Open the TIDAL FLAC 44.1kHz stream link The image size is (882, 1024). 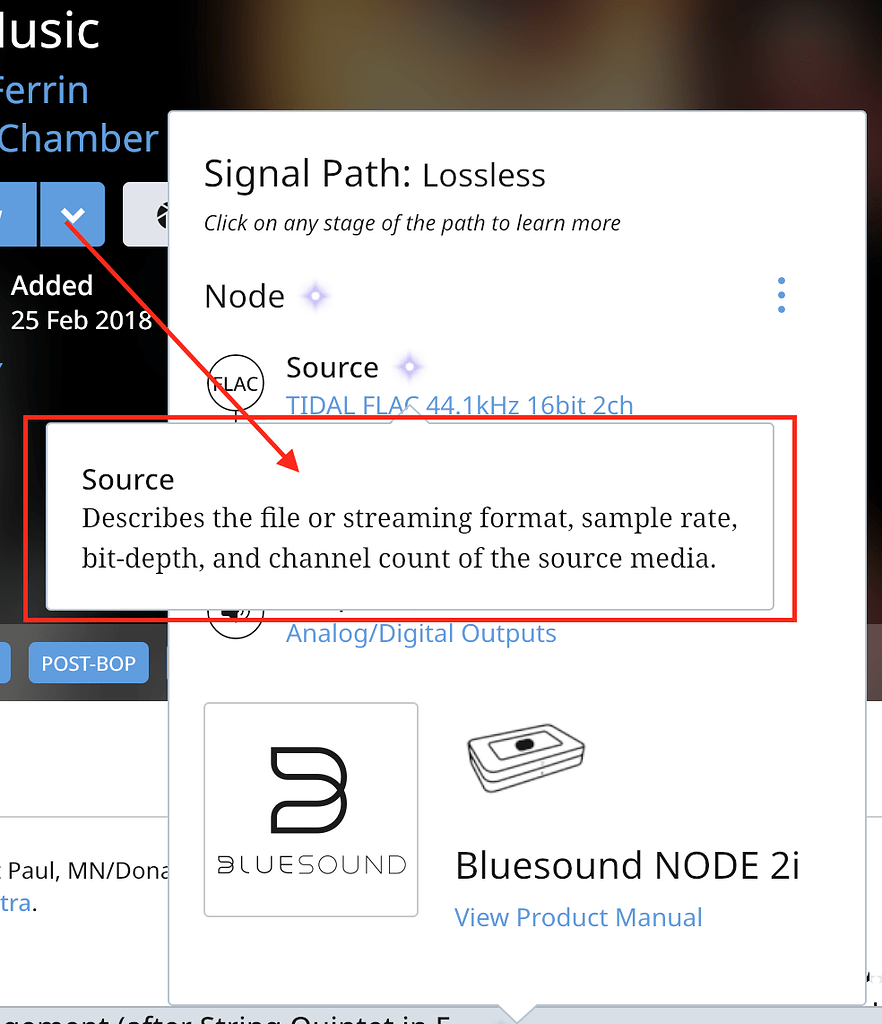click(x=459, y=406)
